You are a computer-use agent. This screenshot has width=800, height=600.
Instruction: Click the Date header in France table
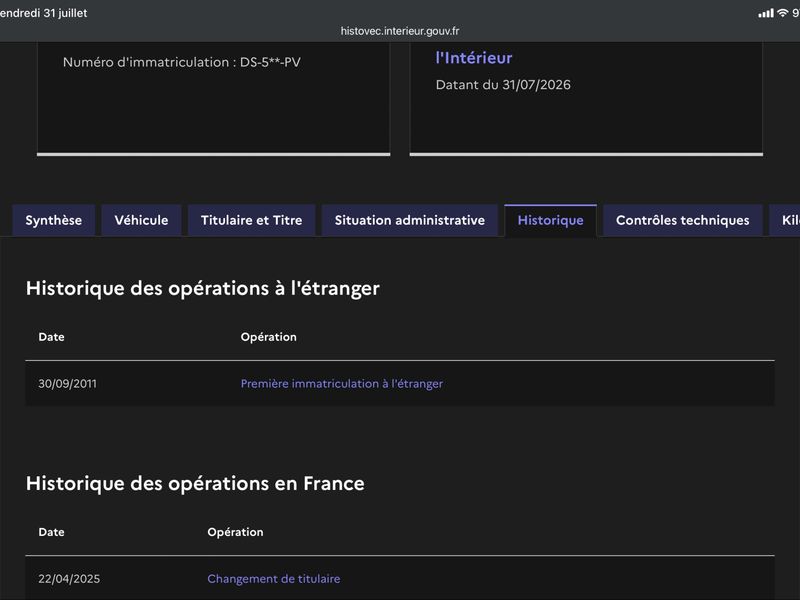pos(52,532)
